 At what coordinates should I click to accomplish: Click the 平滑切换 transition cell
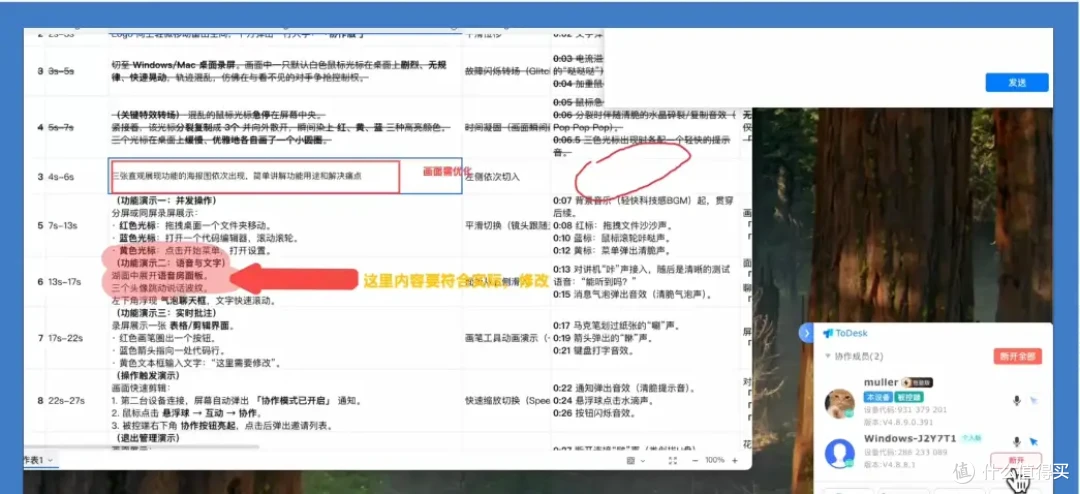pos(508,224)
